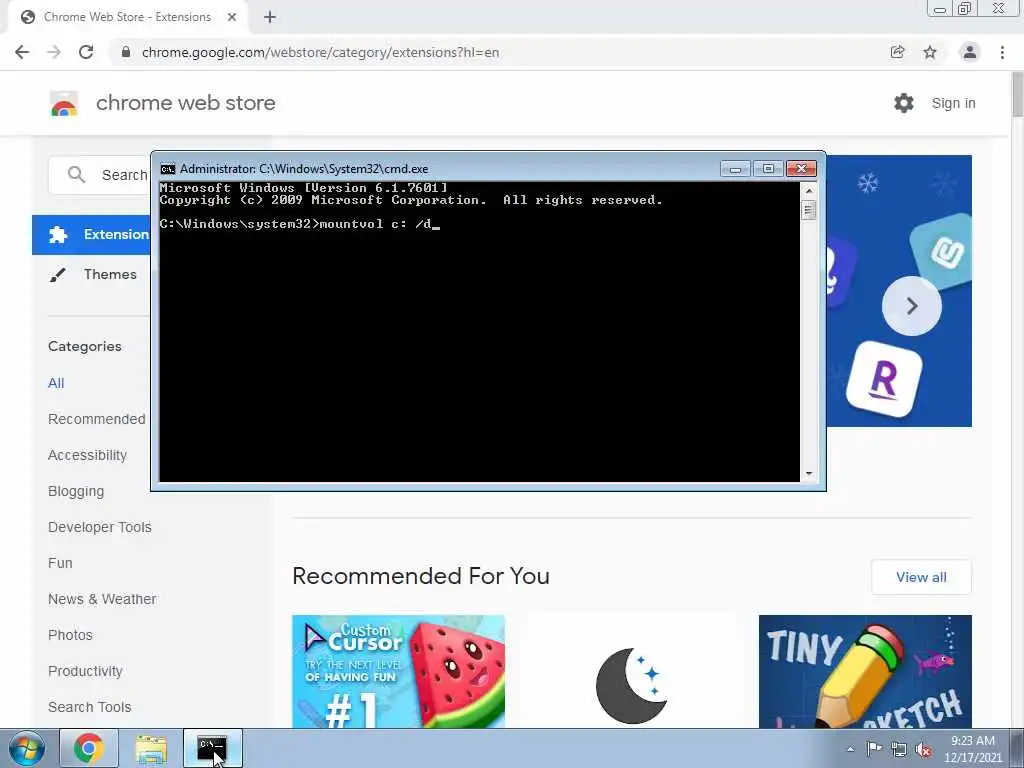Click cmd scrollbar up arrow
1024x768 pixels.
tap(809, 191)
